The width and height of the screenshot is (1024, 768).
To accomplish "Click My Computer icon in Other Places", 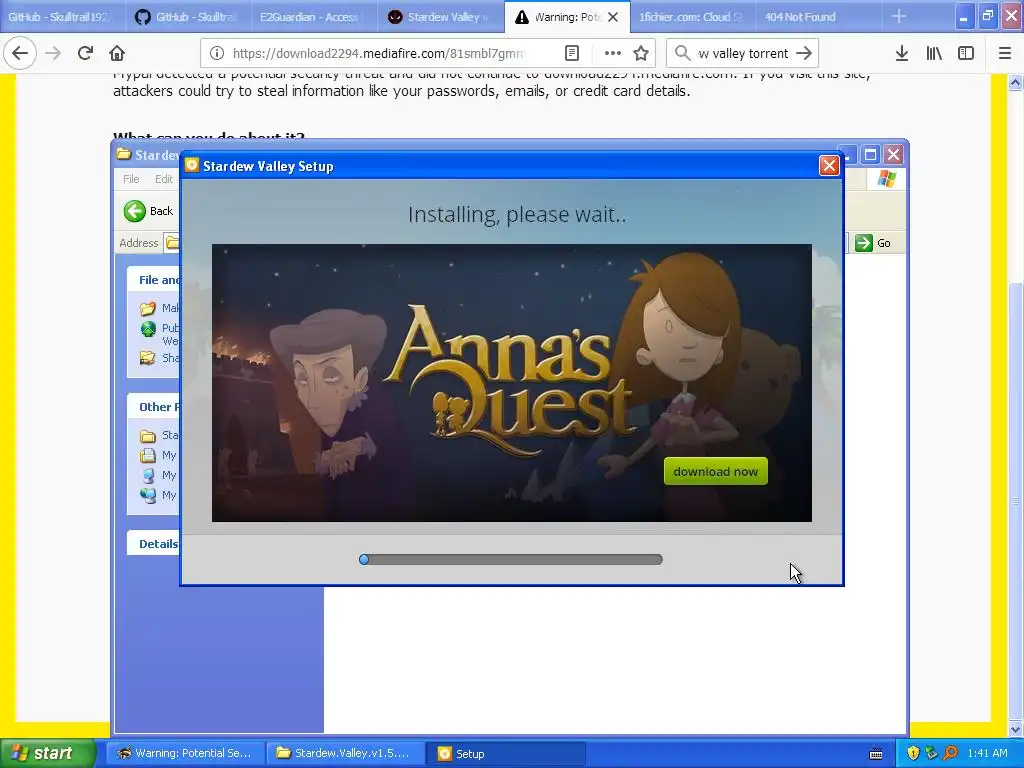I will [x=148, y=475].
